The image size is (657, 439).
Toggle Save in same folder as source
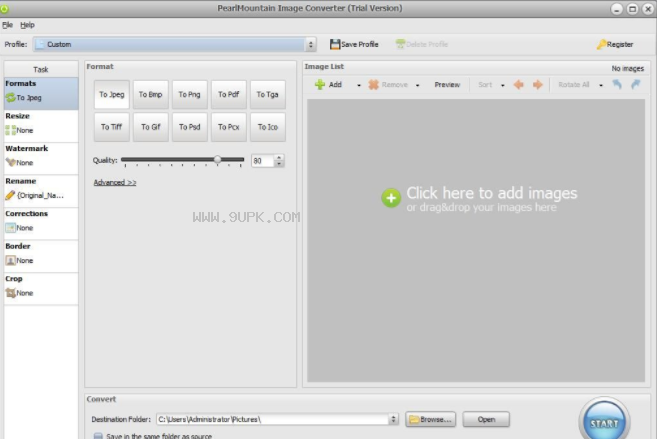(98, 436)
